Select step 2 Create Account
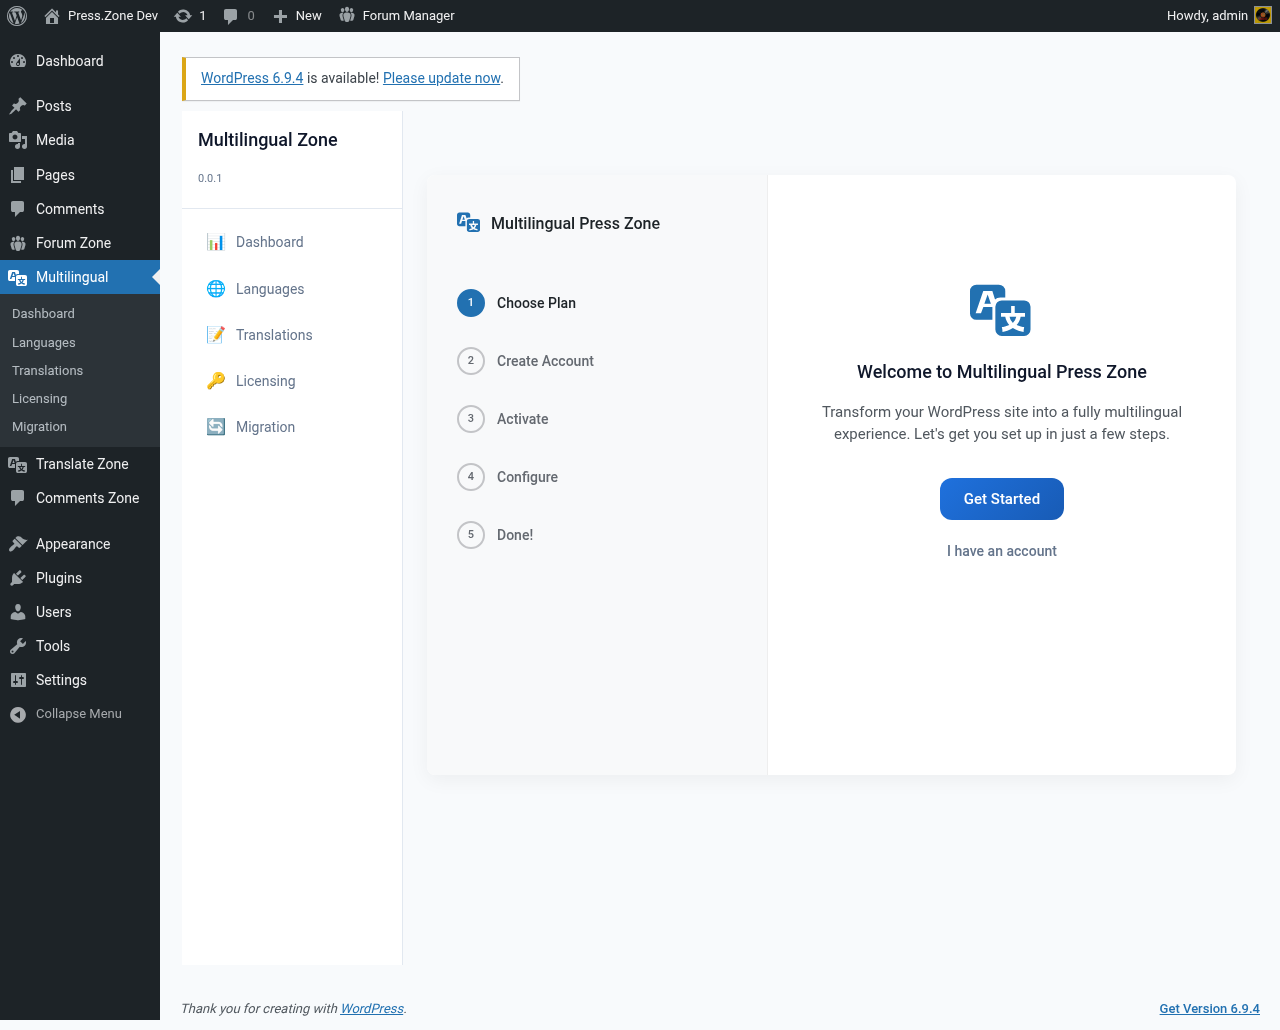Viewport: 1280px width, 1030px height. tap(525, 361)
